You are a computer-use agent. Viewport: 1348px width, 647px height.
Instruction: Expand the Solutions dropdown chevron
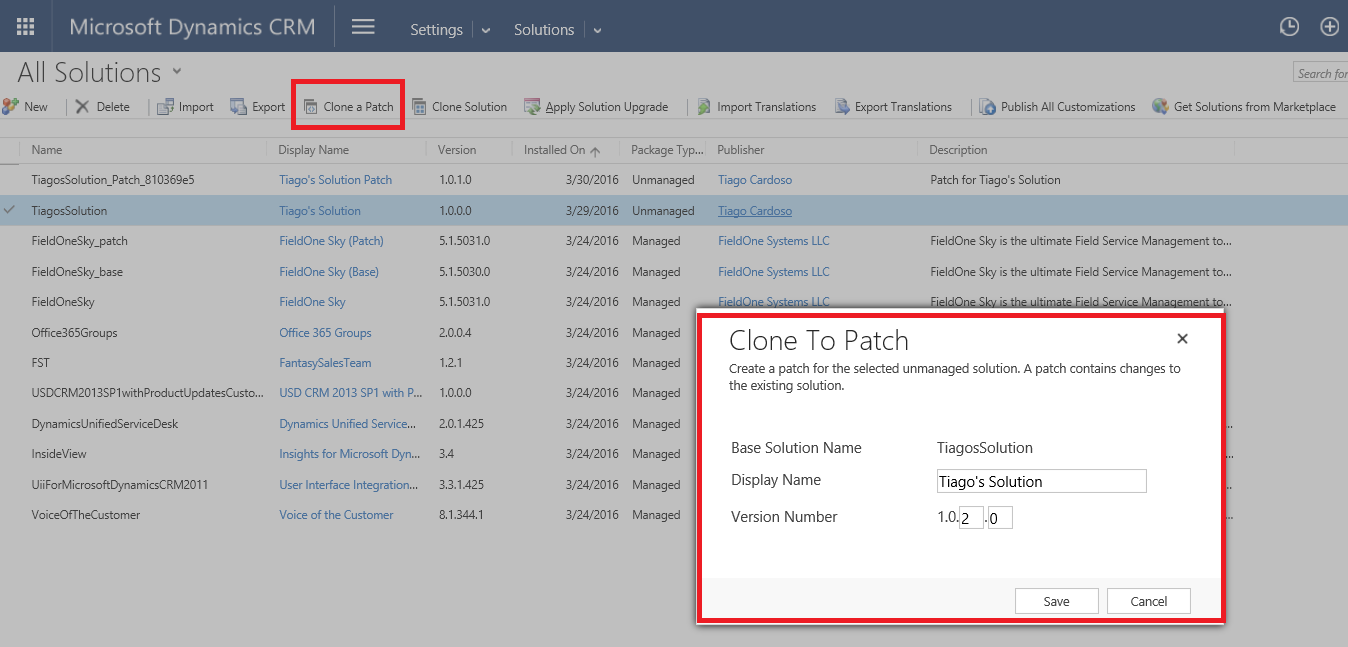coord(597,31)
